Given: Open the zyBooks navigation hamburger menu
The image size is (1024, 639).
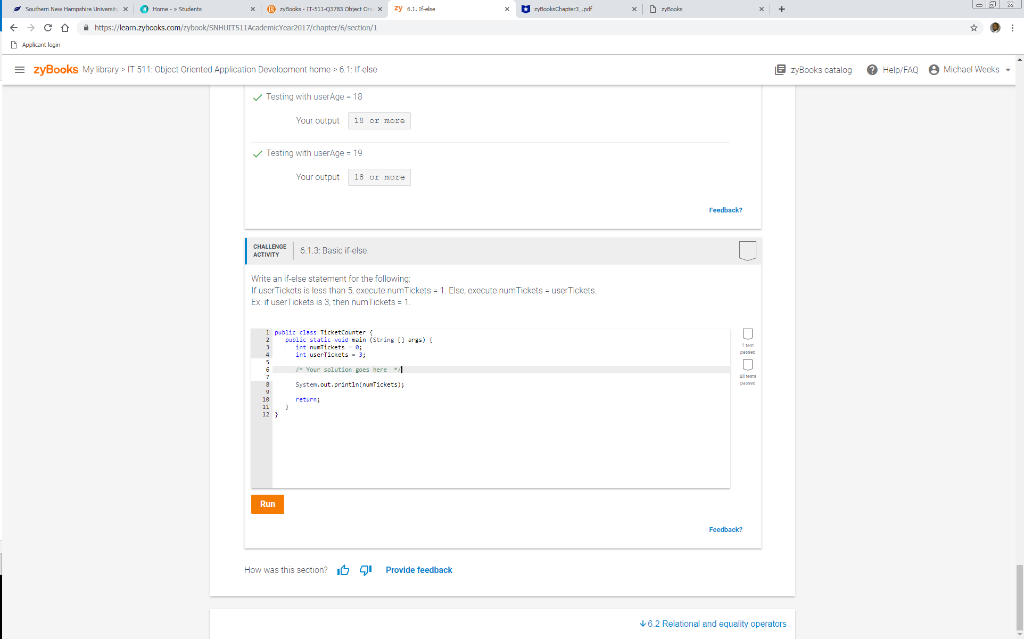Looking at the screenshot, I should 18,69.
